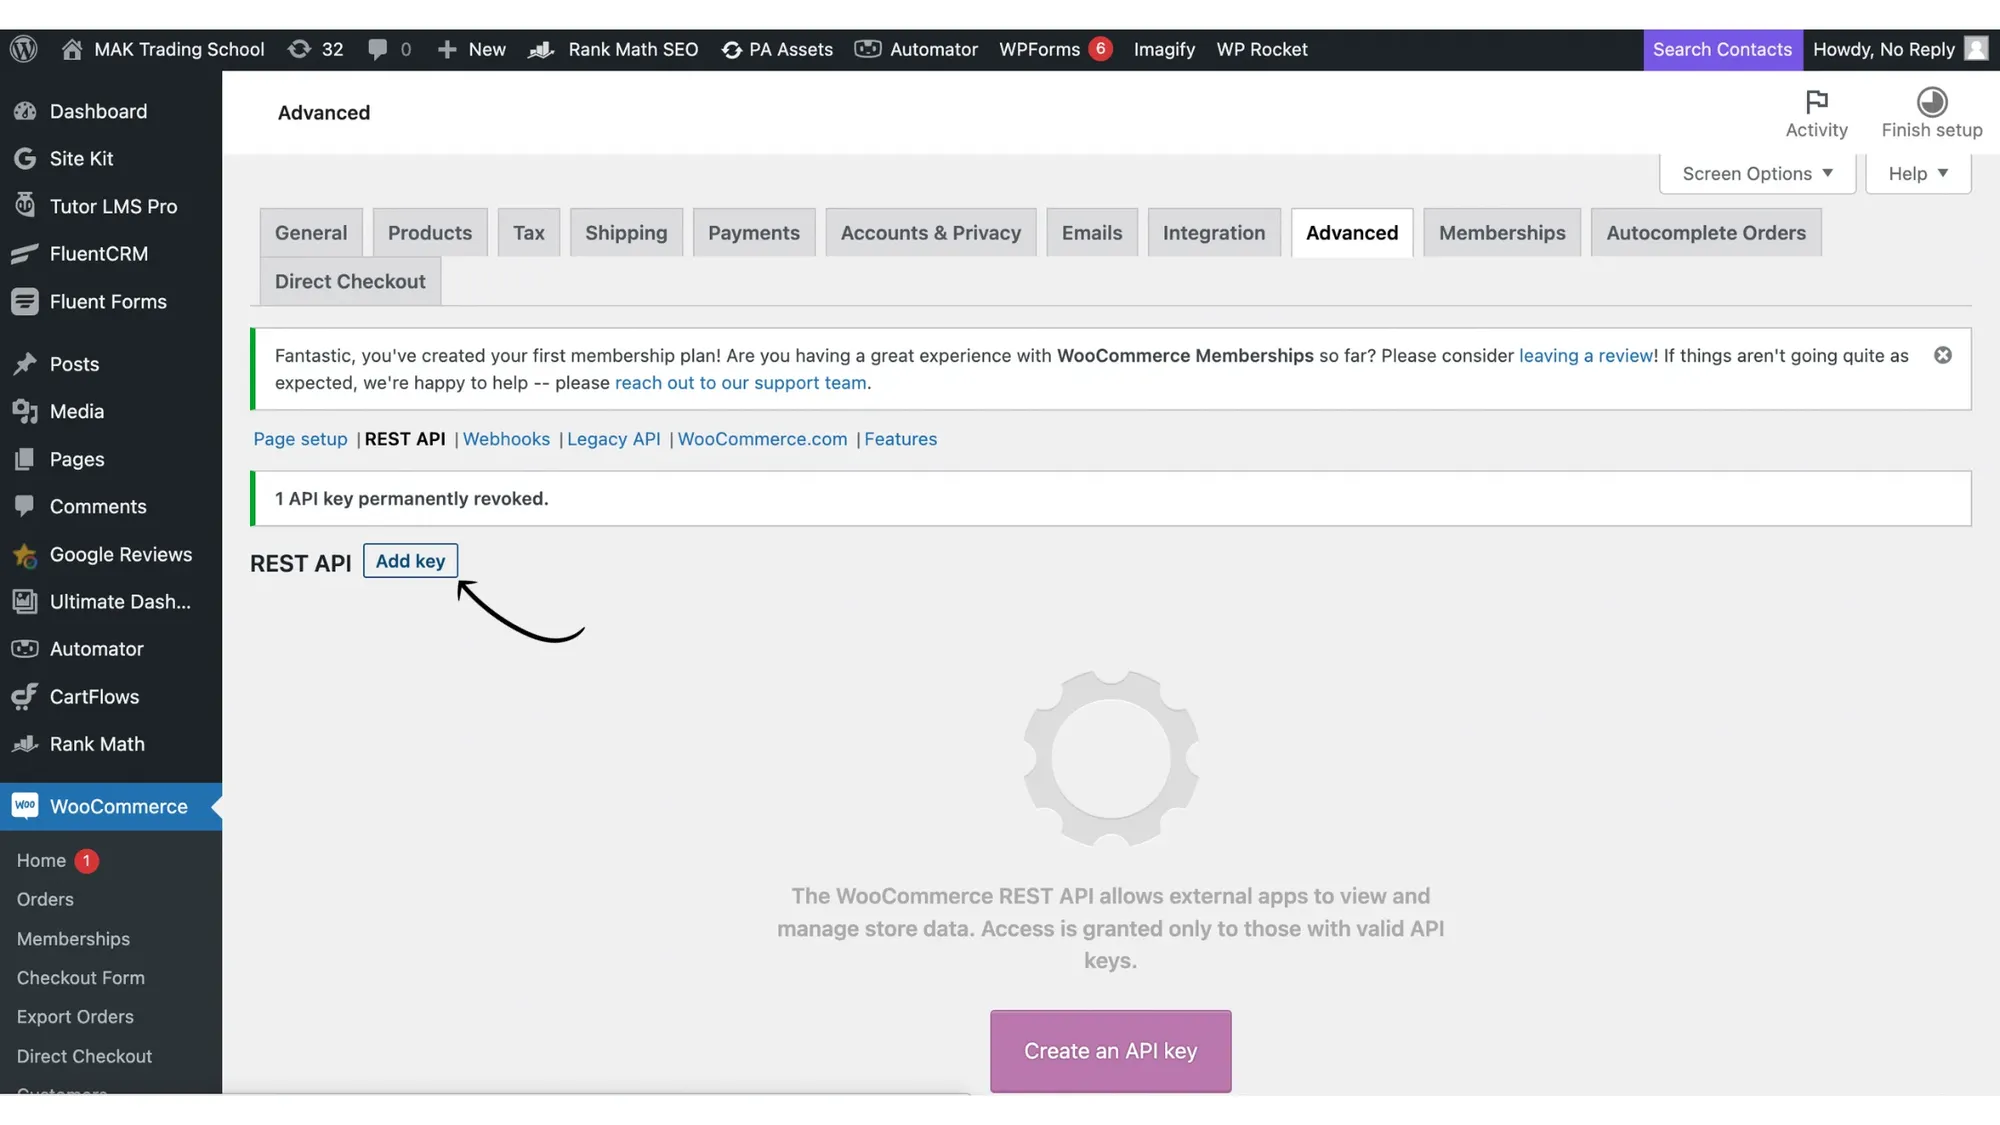The image size is (2000, 1125).
Task: Open Tutor LMS Pro in sidebar
Action: (112, 206)
